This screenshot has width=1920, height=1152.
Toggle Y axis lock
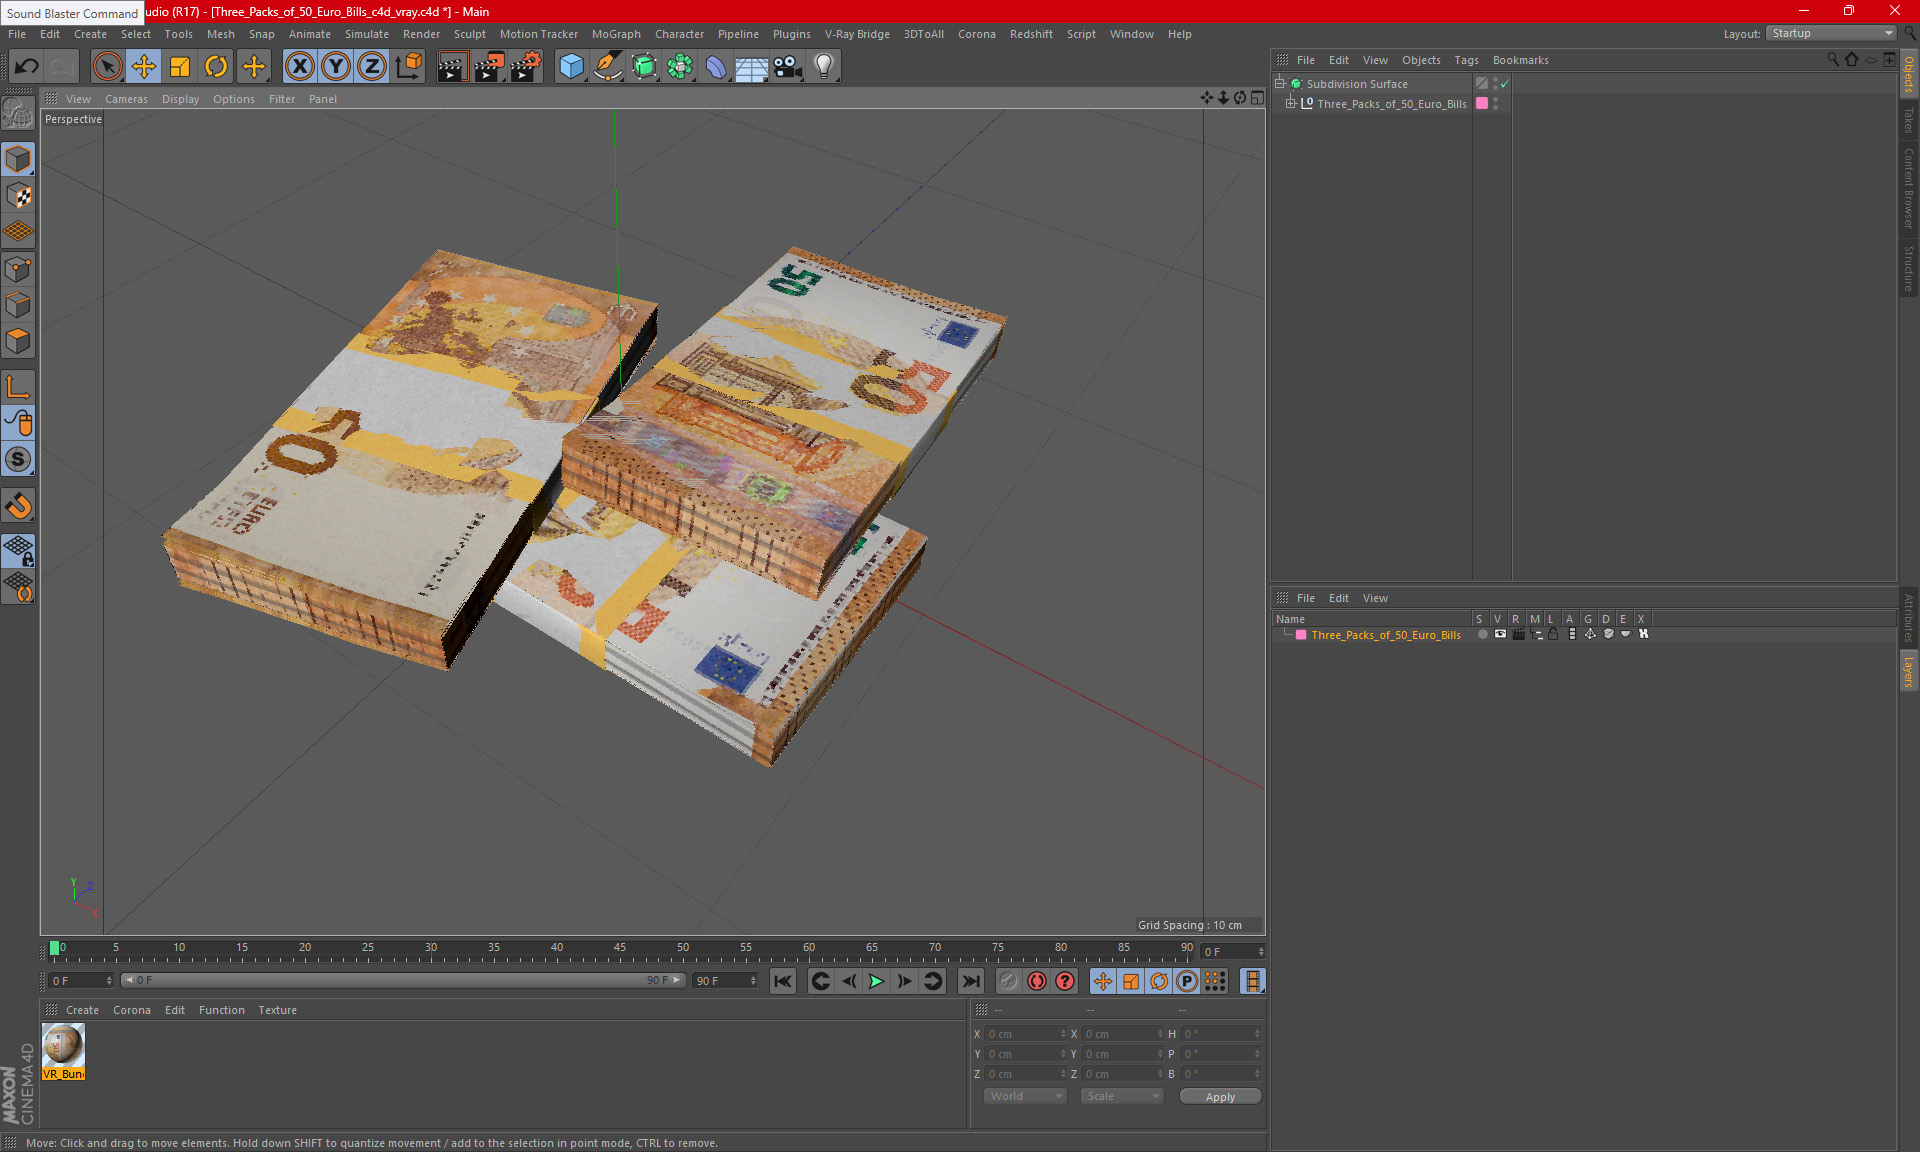tap(335, 67)
